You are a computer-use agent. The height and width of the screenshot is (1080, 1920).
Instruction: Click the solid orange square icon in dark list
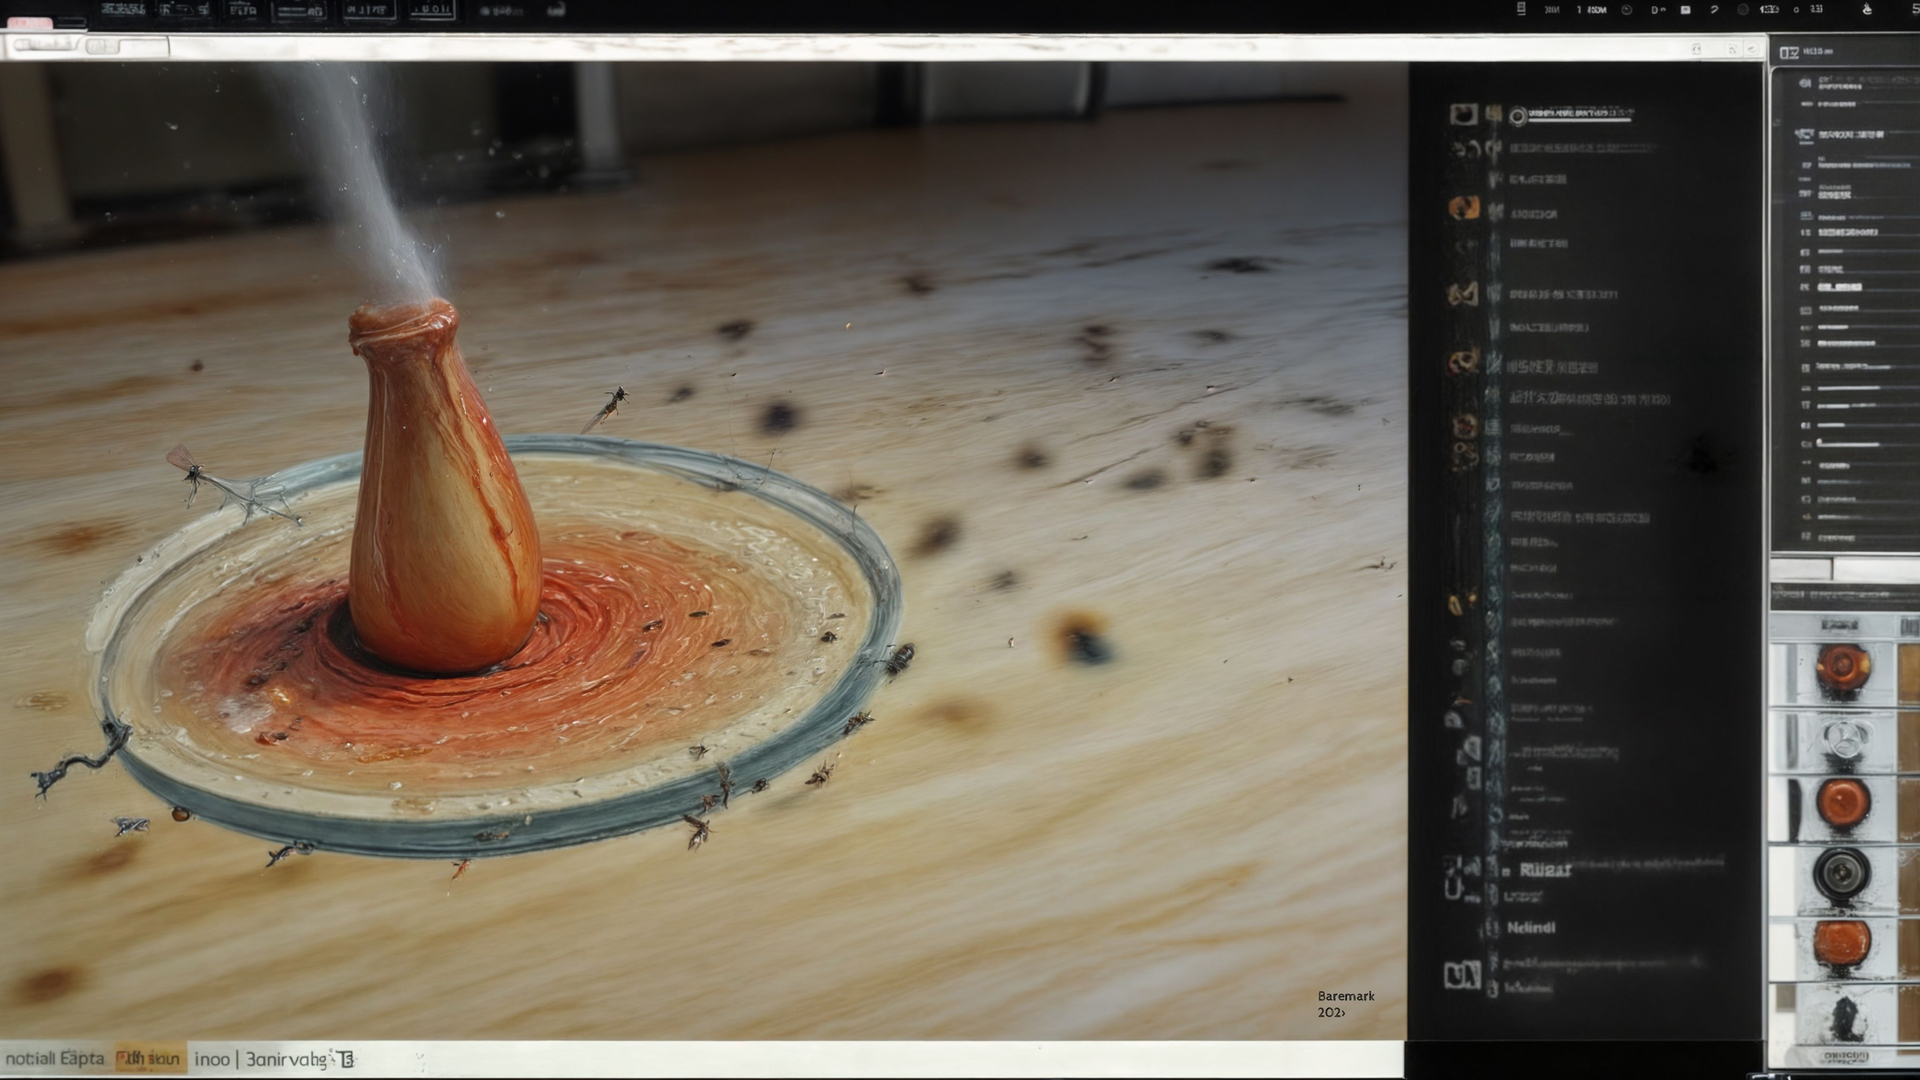click(1464, 208)
